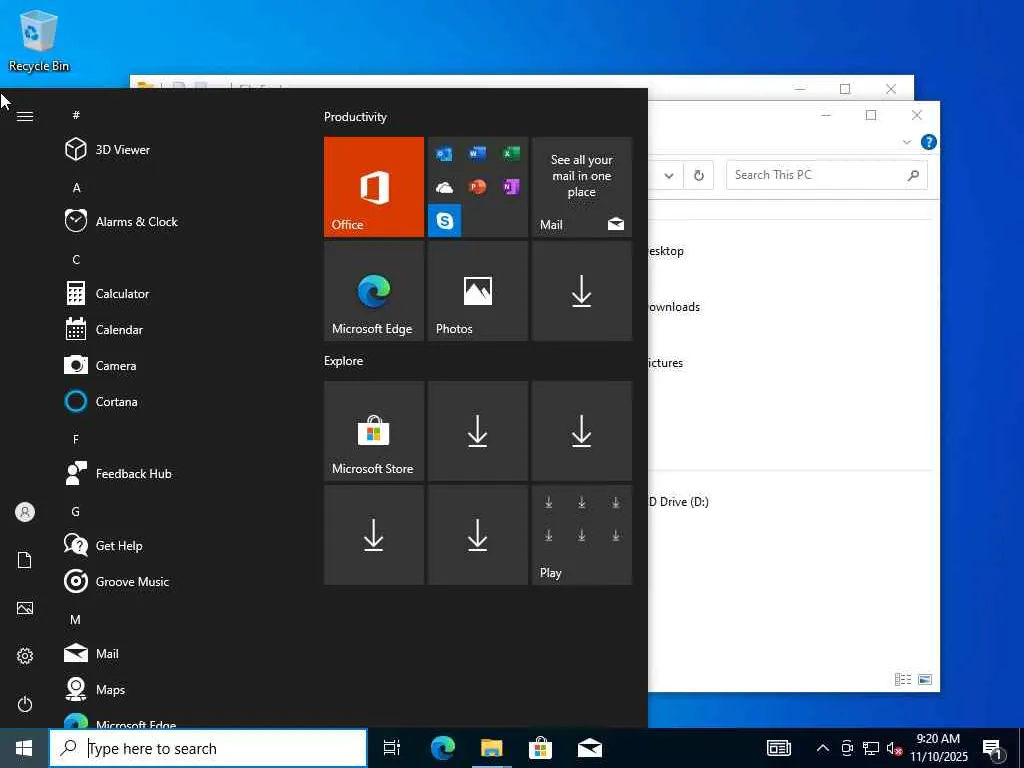The height and width of the screenshot is (768, 1024).
Task: Select the Desktop folder in Explorer
Action: pyautogui.click(x=665, y=251)
